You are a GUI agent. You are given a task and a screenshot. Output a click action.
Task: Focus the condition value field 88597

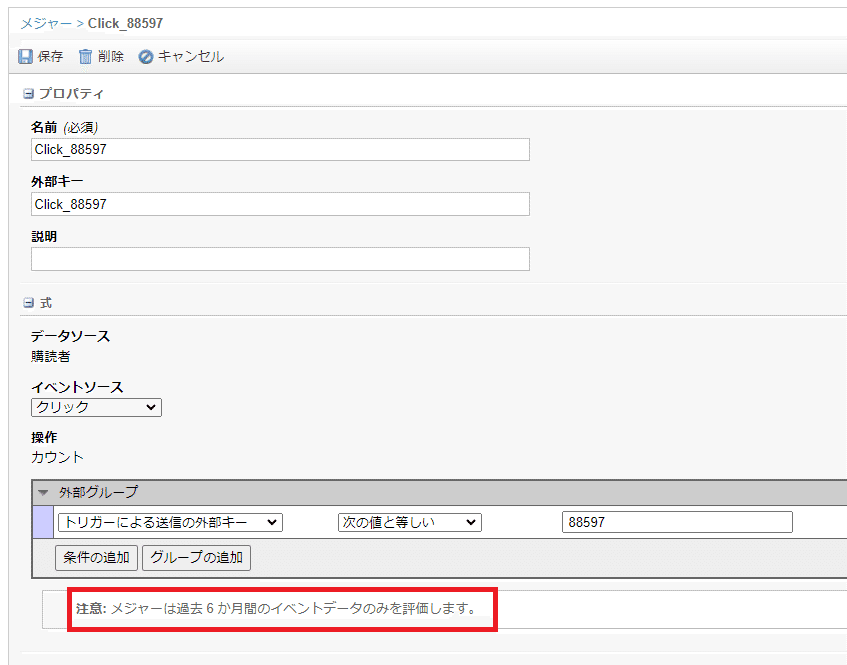coord(677,522)
